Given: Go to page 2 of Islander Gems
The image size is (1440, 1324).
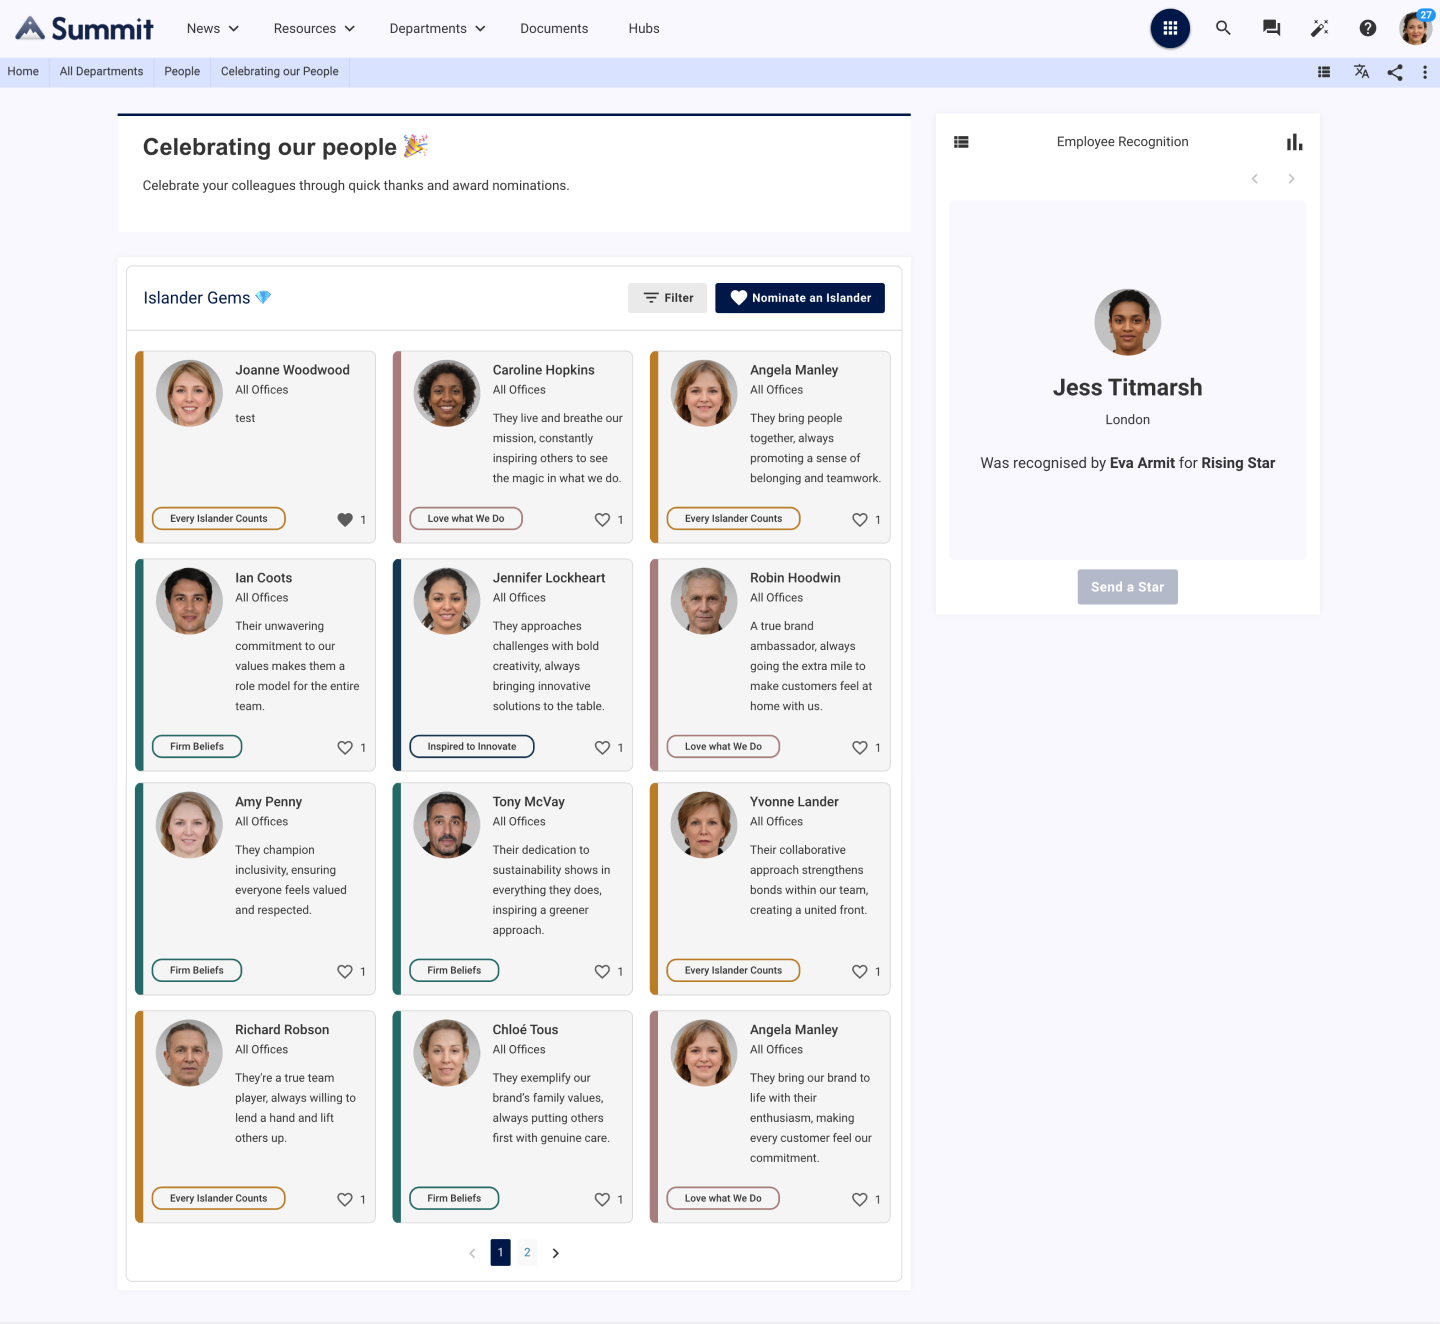Looking at the screenshot, I should point(527,1252).
